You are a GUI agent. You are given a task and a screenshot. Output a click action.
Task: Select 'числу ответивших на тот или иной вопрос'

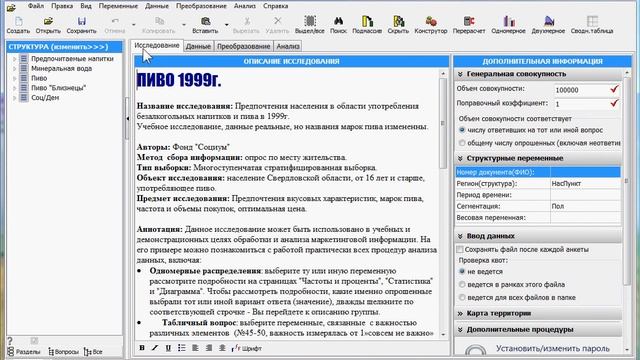462,130
